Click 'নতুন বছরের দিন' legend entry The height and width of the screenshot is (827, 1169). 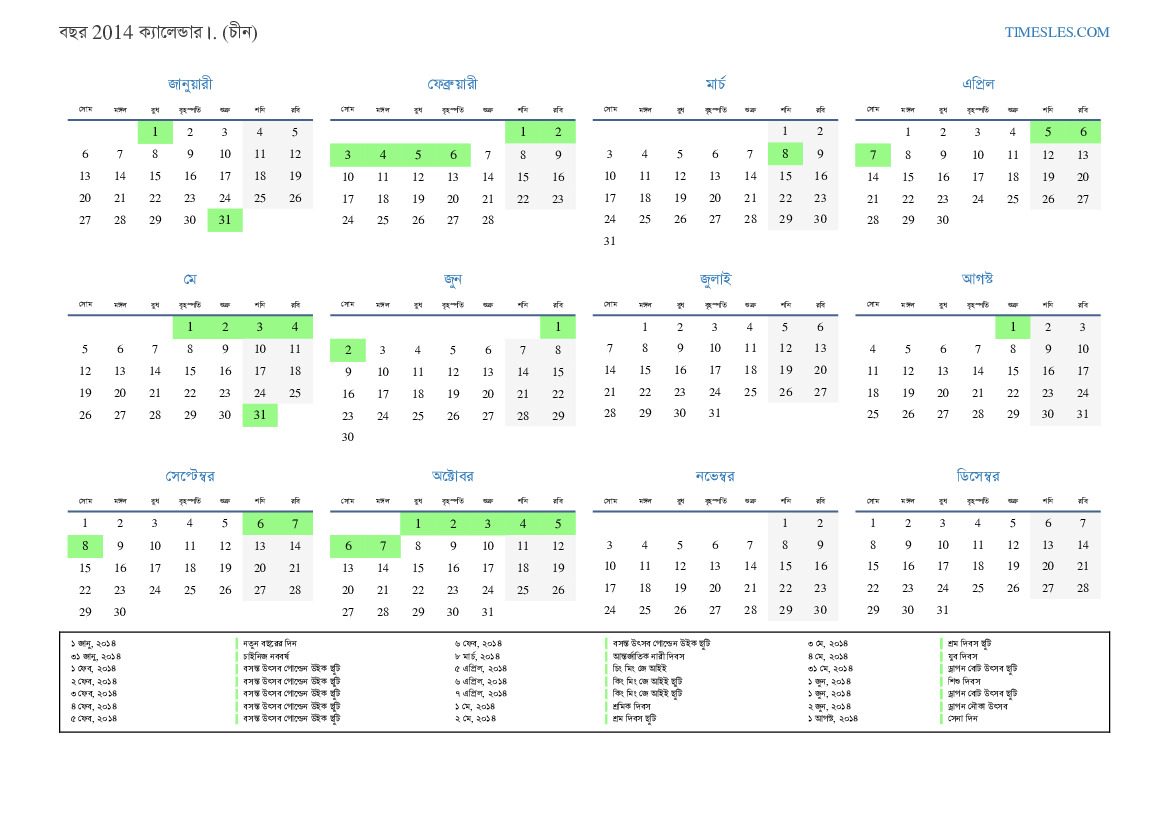pos(270,642)
